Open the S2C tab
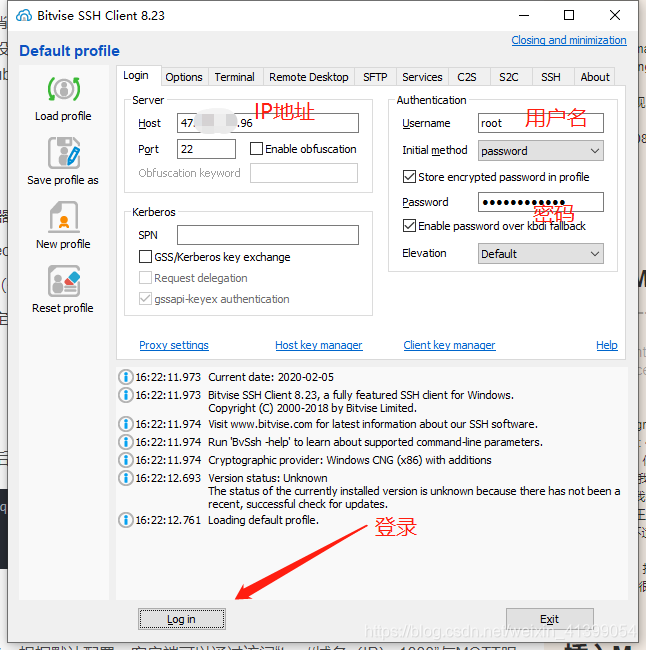The width and height of the screenshot is (646, 650). (x=509, y=77)
